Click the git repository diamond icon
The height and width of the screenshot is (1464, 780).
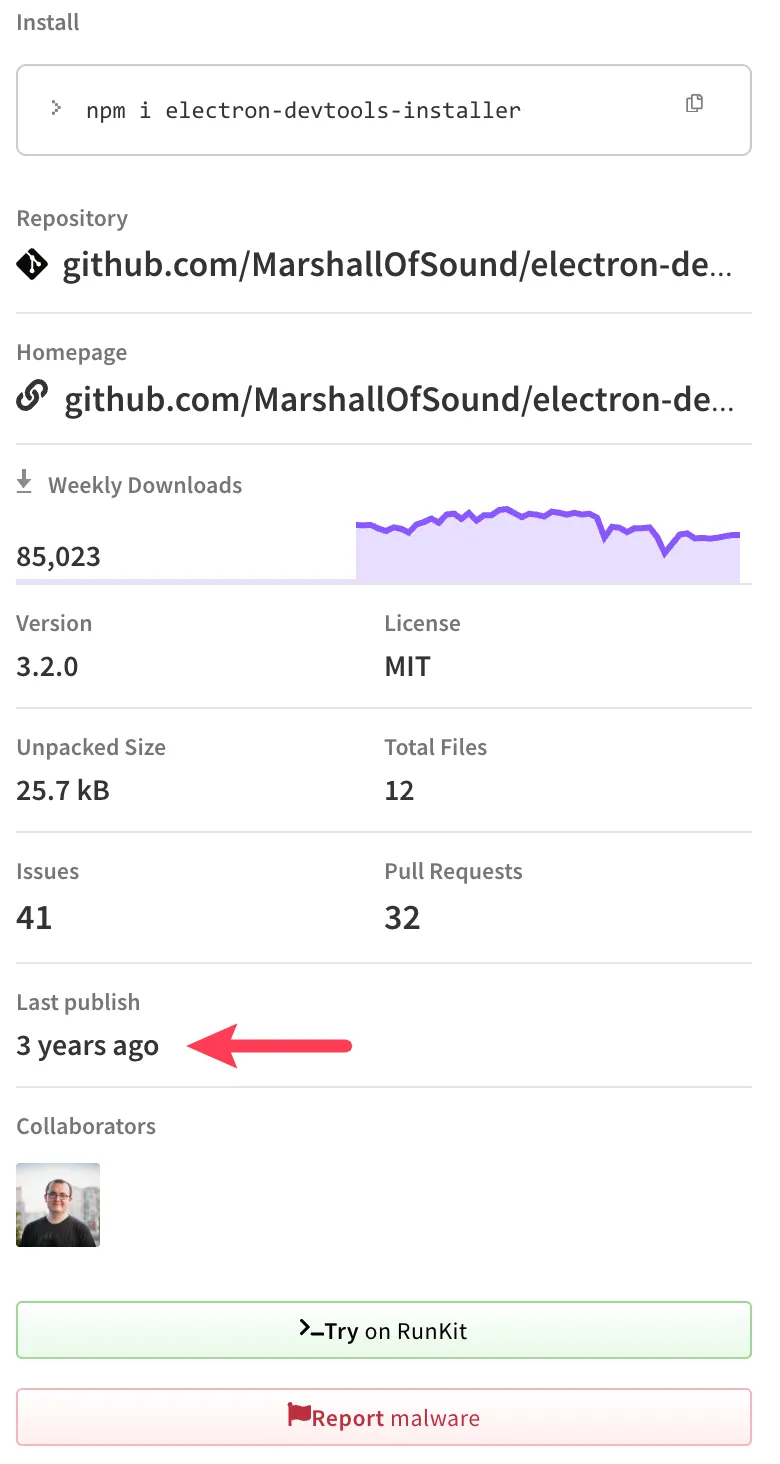(32, 265)
